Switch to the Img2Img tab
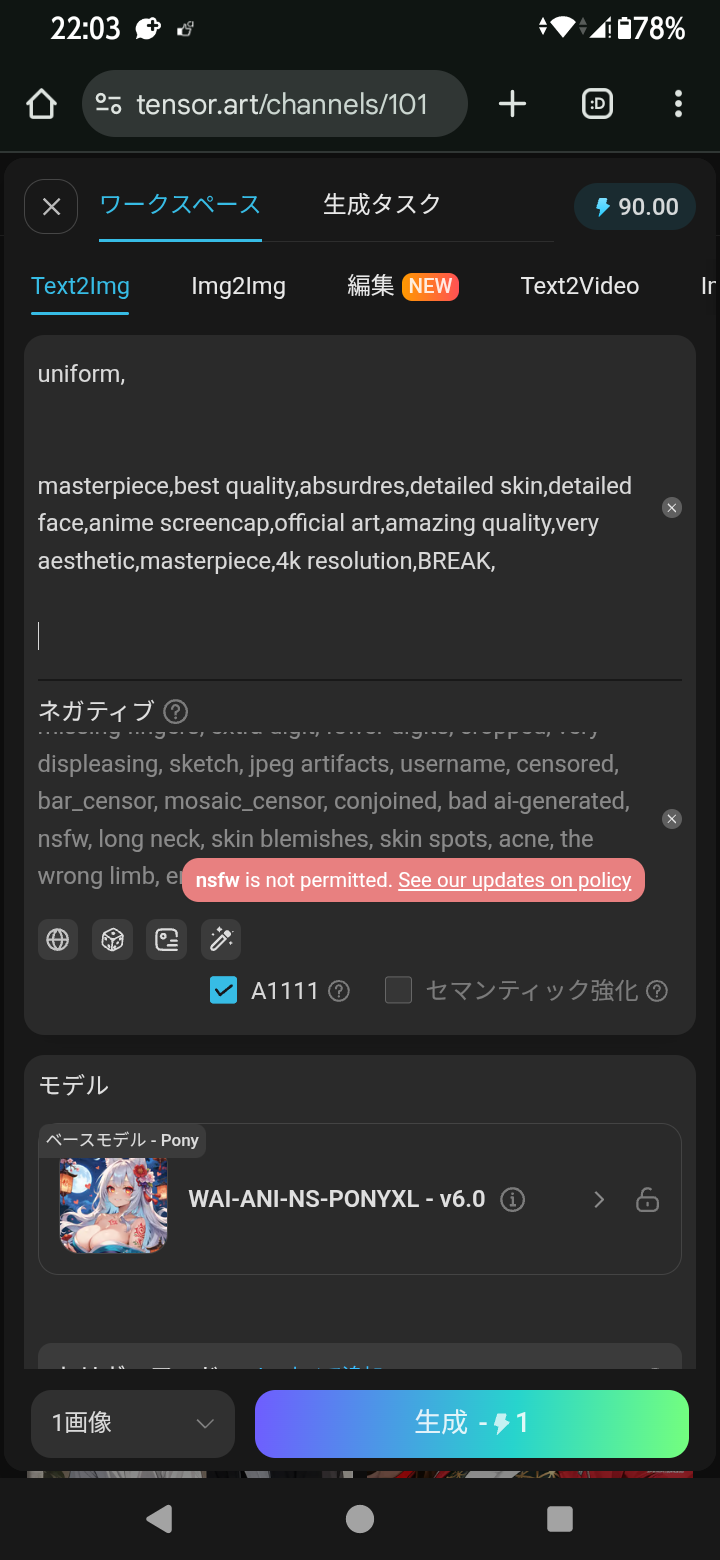The width and height of the screenshot is (720, 1560). point(238,286)
